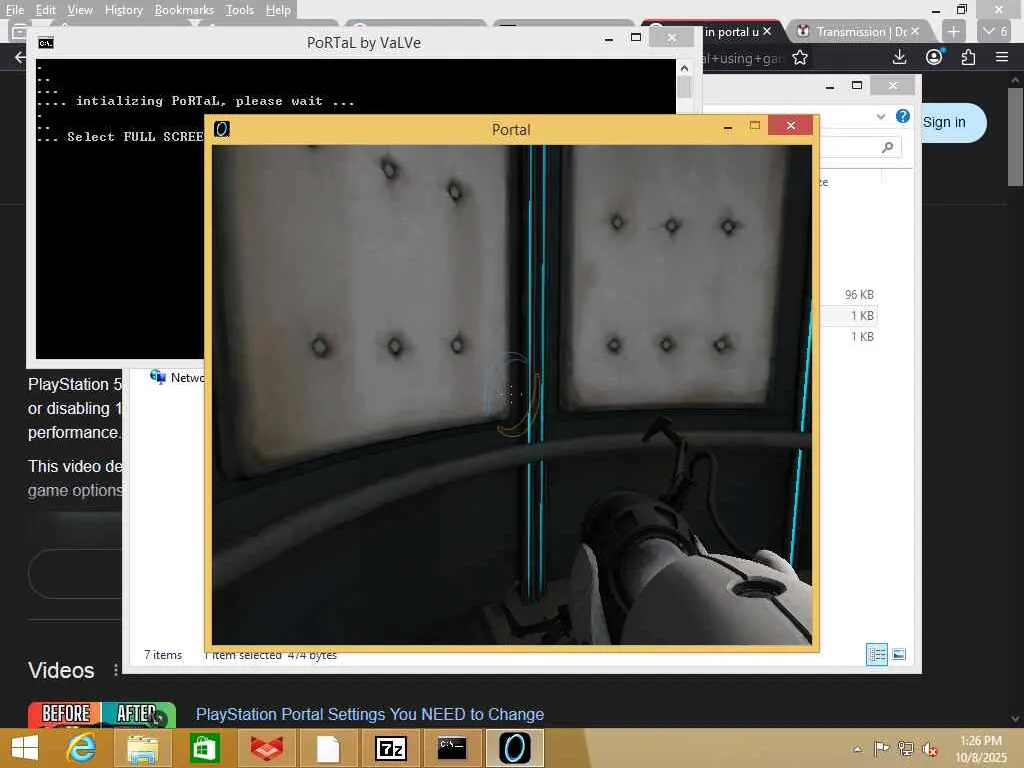Open the browser extensions icon
1024x768 pixels.
(968, 57)
